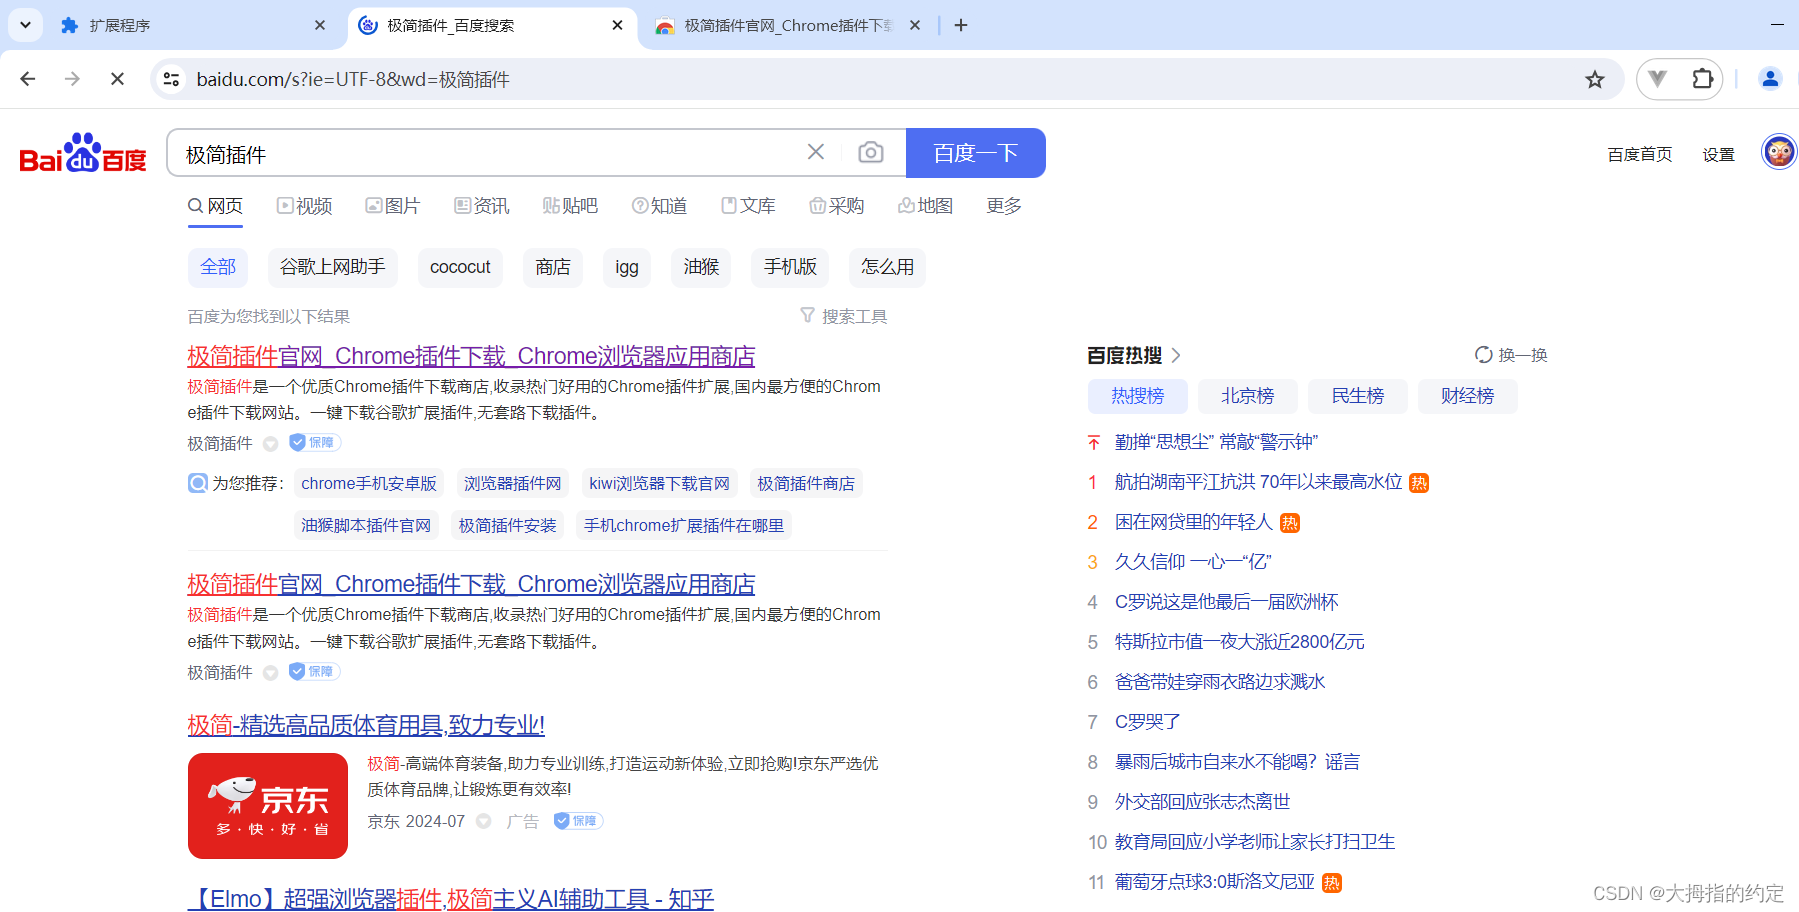Image resolution: width=1799 pixels, height=912 pixels.
Task: Select the 网页 search tab
Action: 215,206
